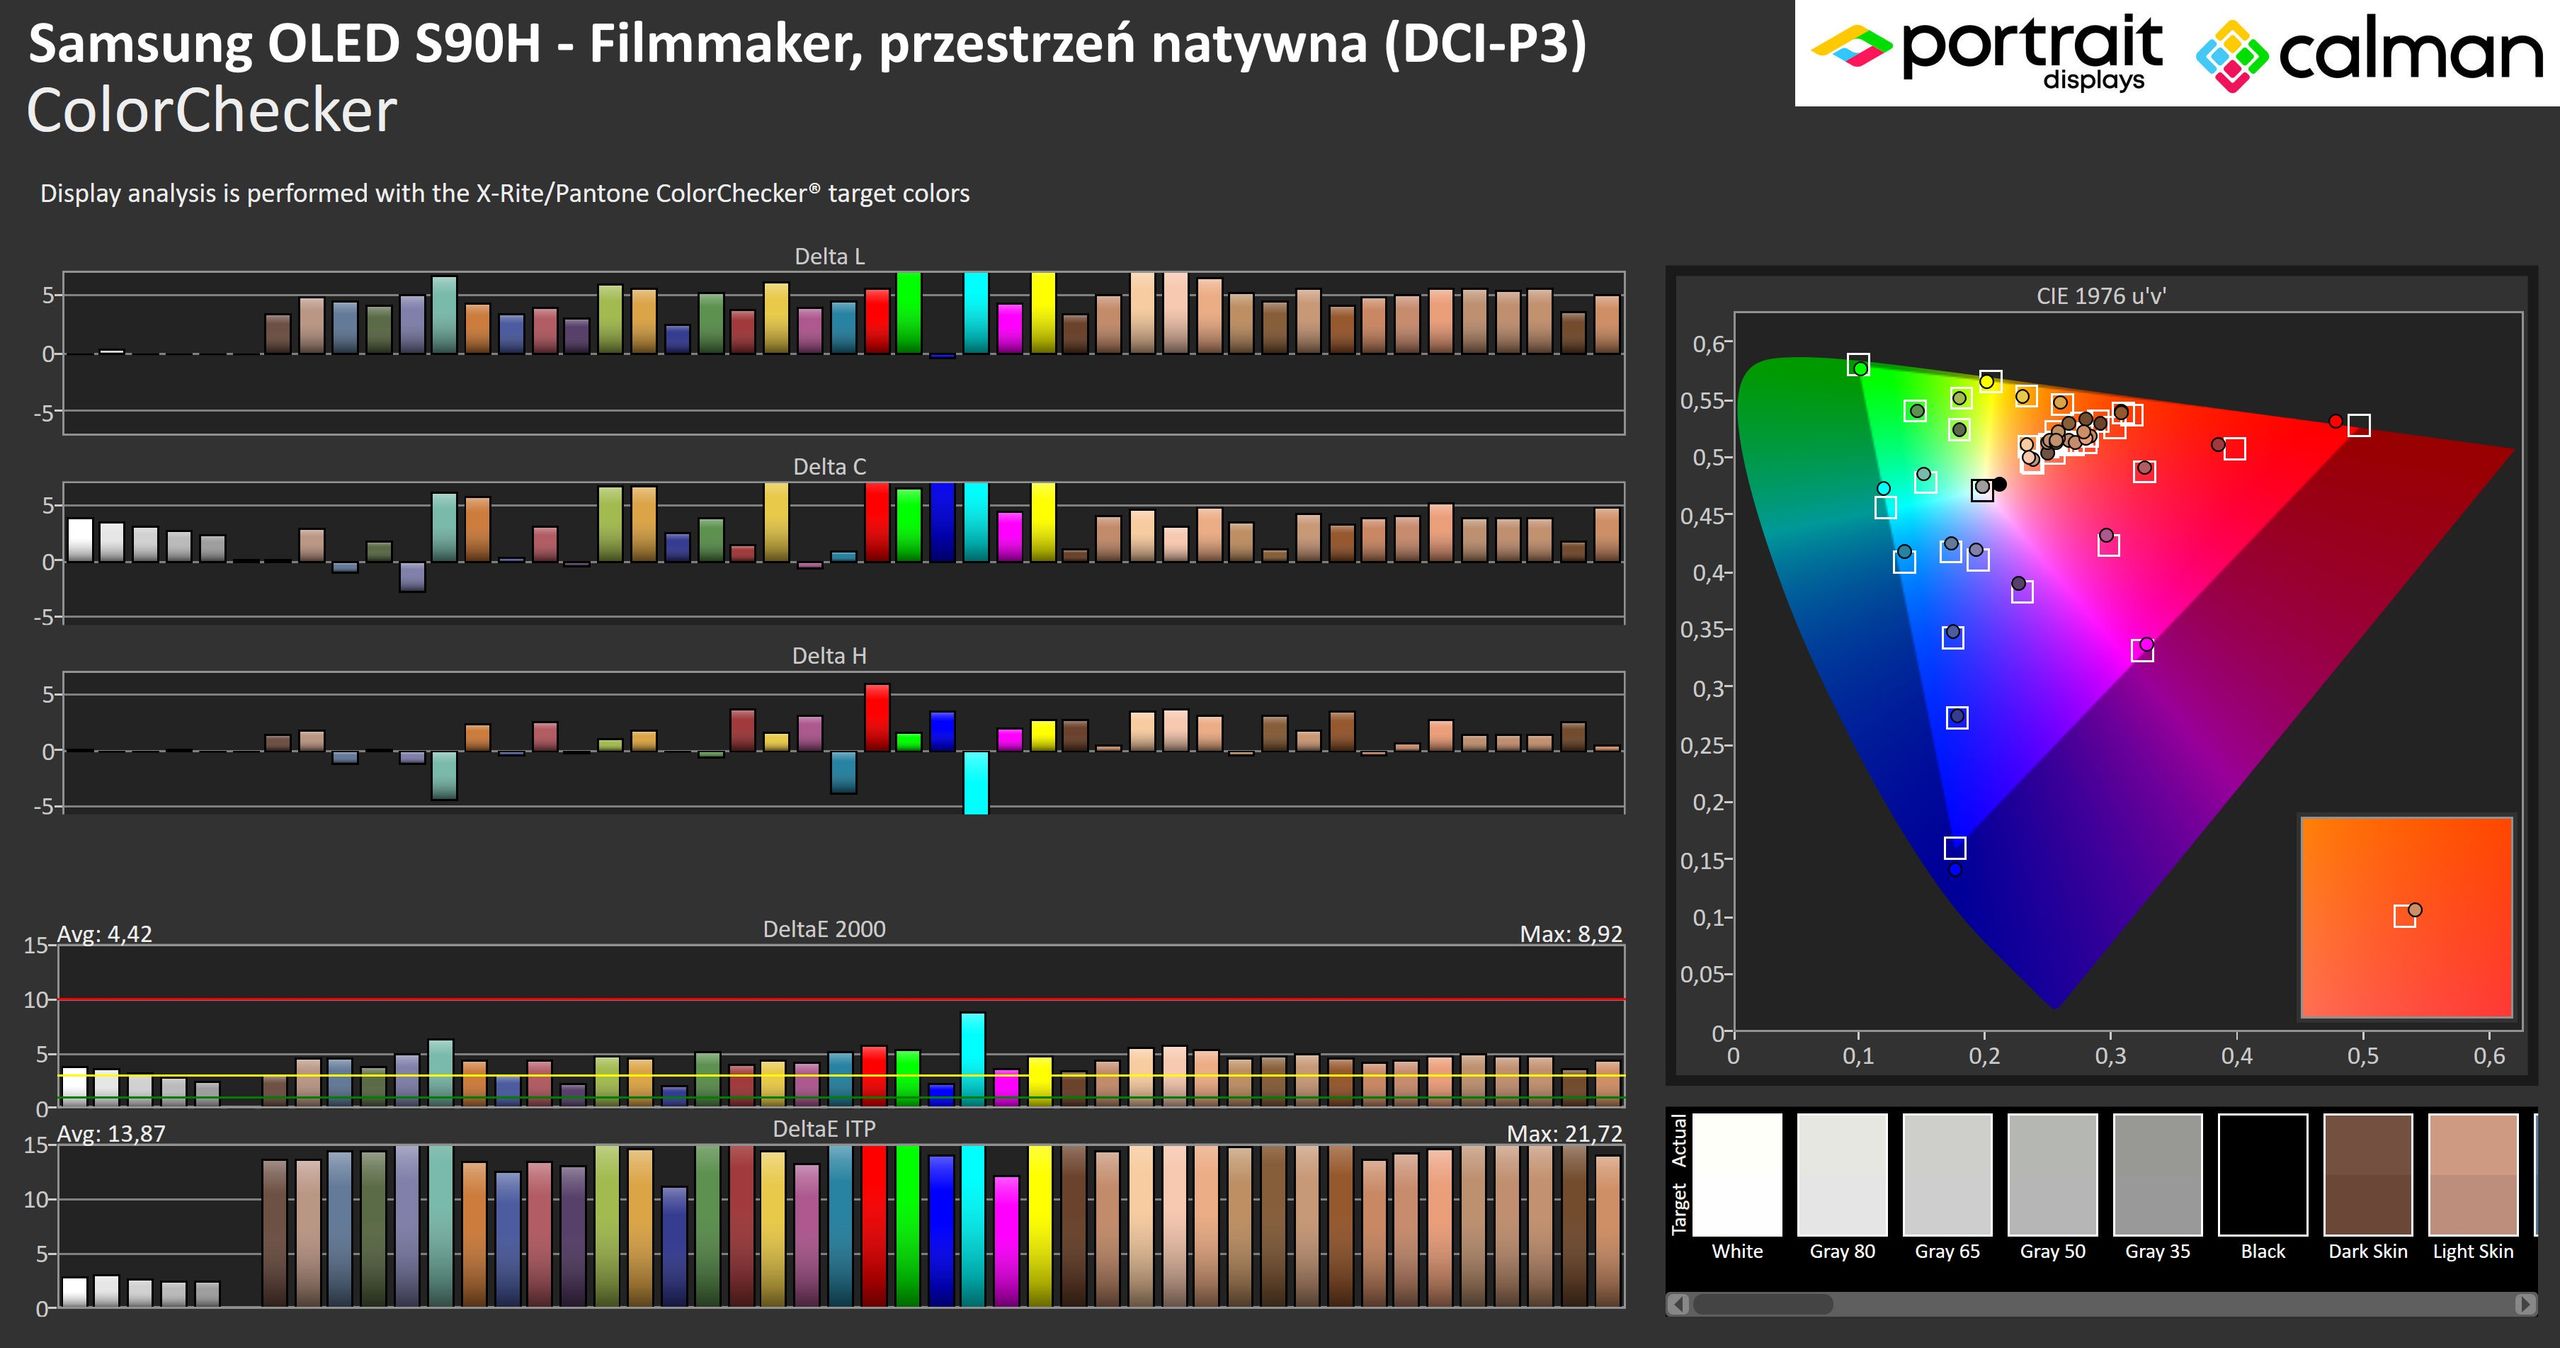This screenshot has width=2560, height=1348.
Task: Click the yellow bar in Delta C chart
Action: pyautogui.click(x=1043, y=522)
